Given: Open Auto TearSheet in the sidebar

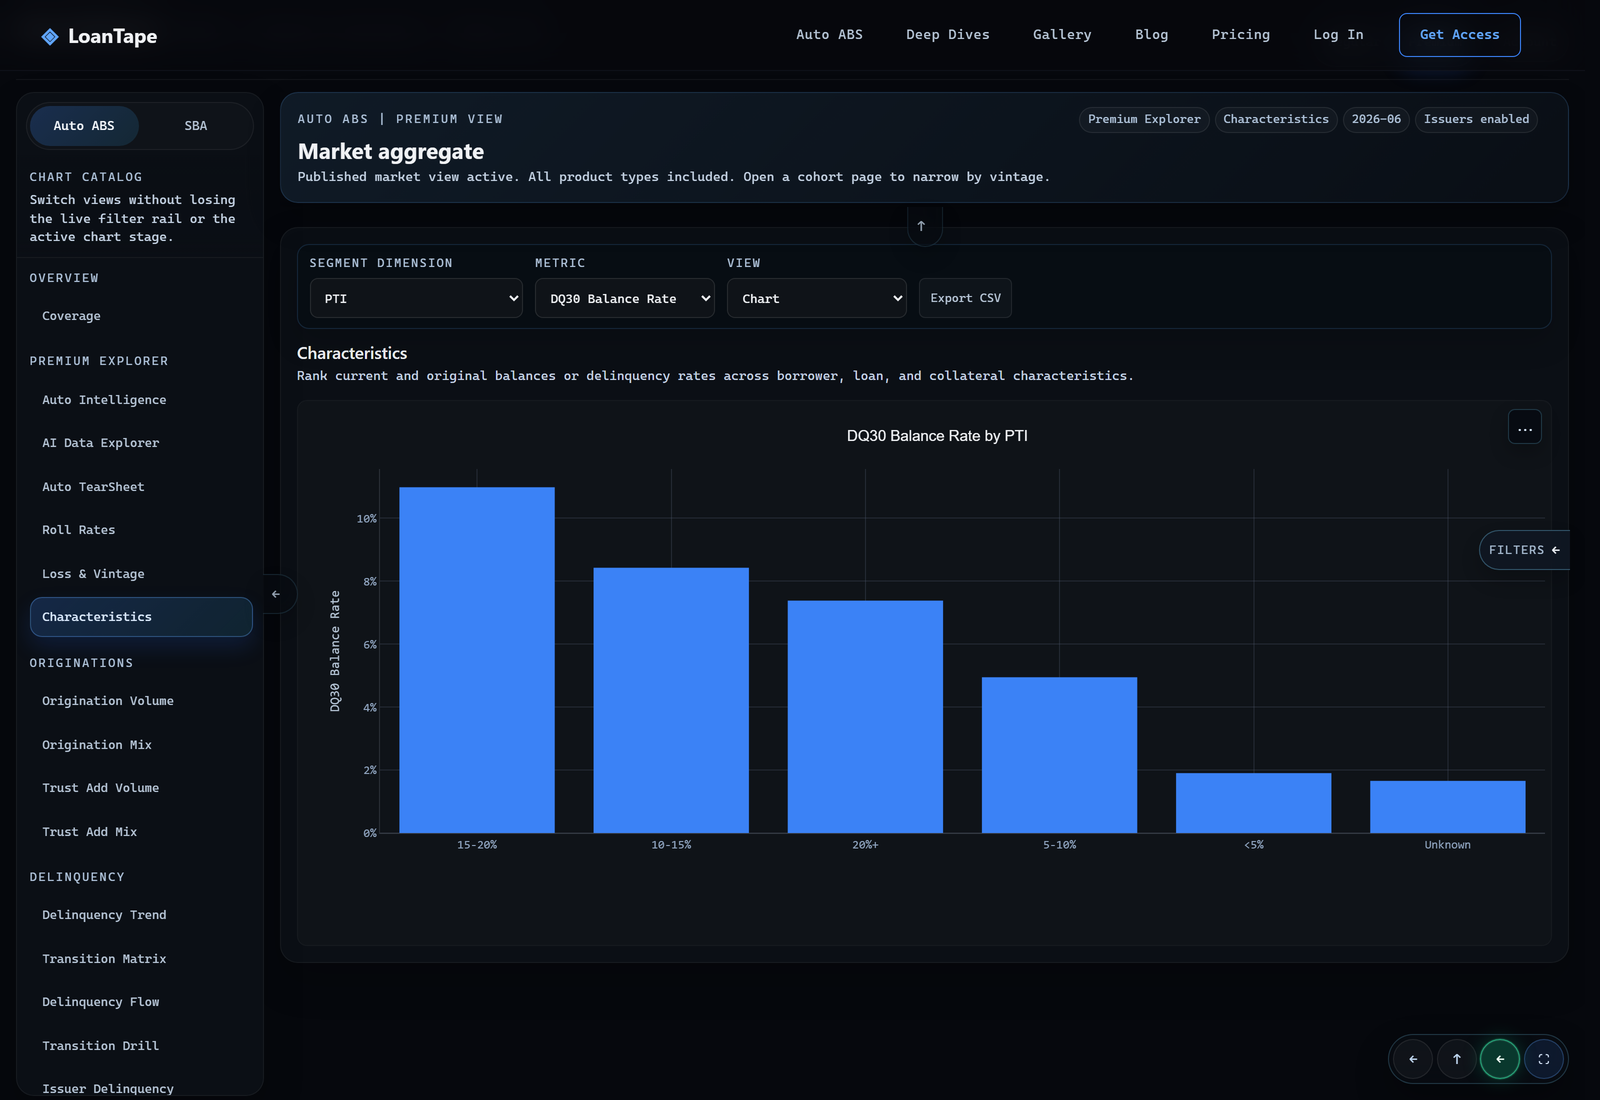Looking at the screenshot, I should click(x=141, y=487).
